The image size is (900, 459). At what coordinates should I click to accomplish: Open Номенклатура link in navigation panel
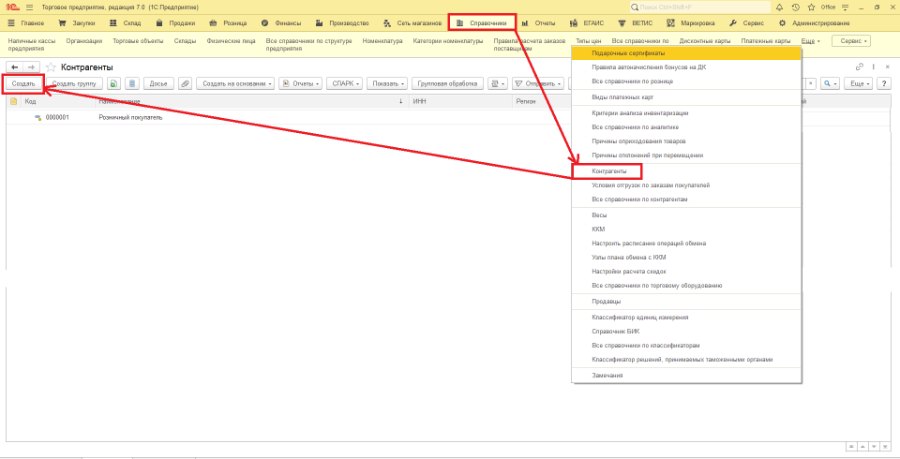coord(382,41)
